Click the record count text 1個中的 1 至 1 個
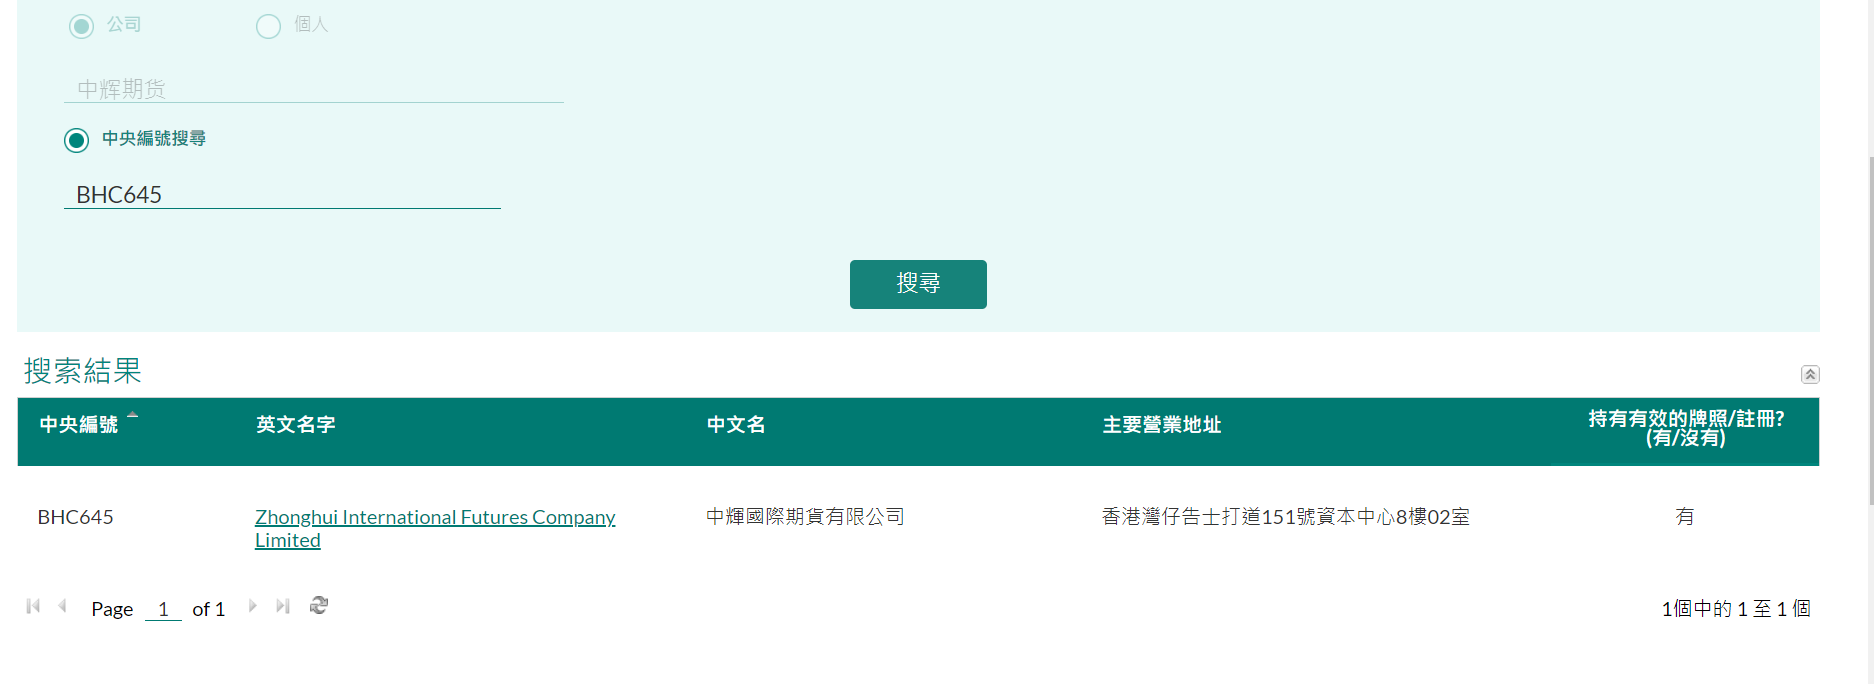The height and width of the screenshot is (684, 1874). pos(1736,608)
